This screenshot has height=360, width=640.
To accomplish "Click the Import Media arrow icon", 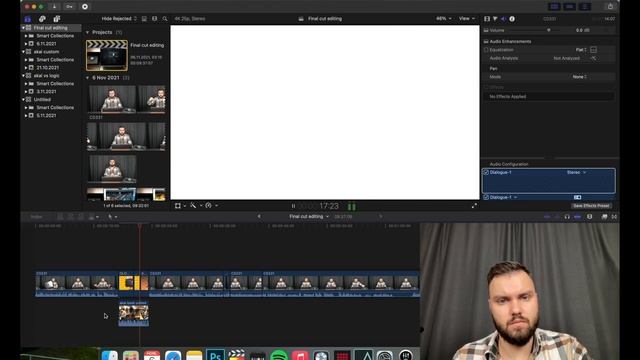I will 54,7.
